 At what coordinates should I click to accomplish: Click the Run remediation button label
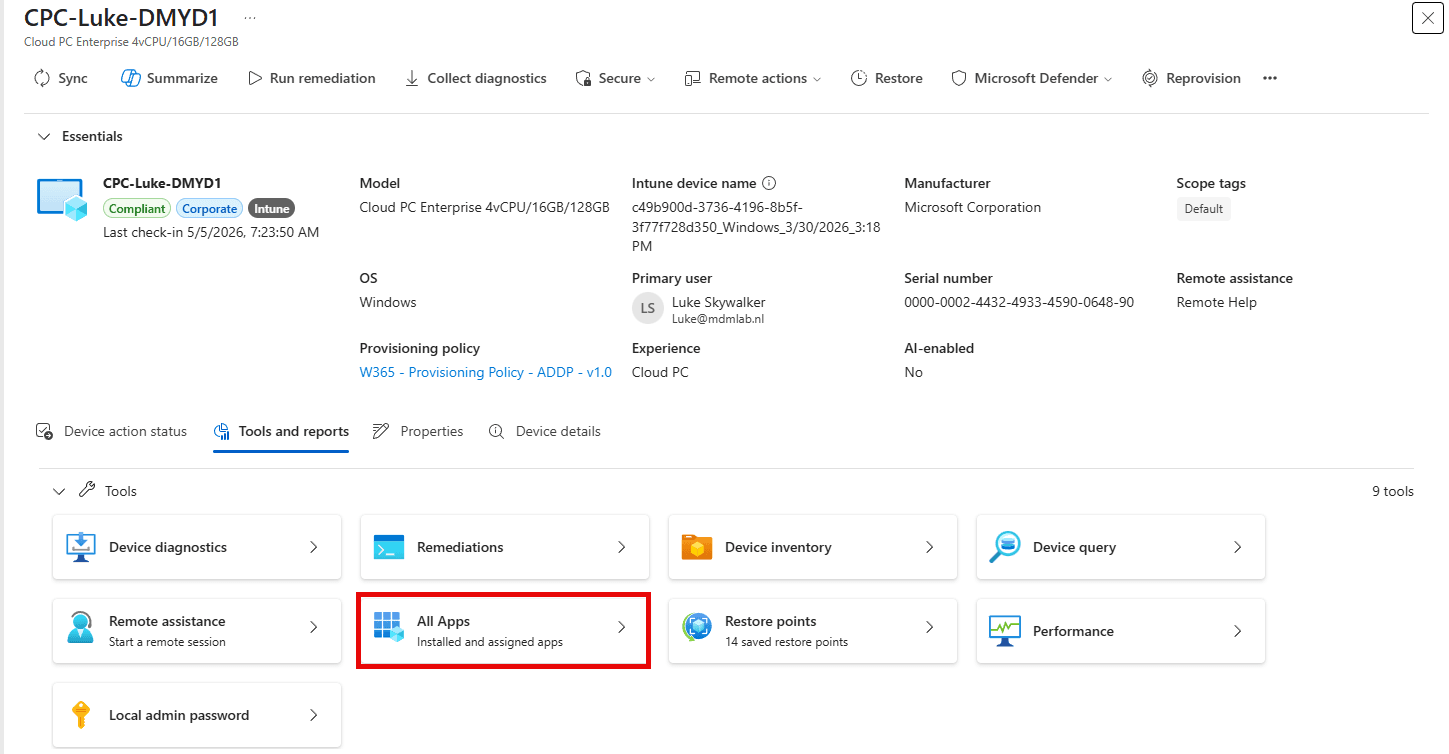tap(323, 78)
